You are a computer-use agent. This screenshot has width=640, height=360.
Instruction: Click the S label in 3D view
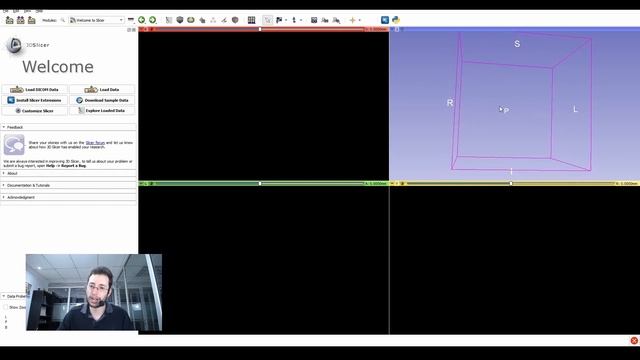click(x=517, y=44)
